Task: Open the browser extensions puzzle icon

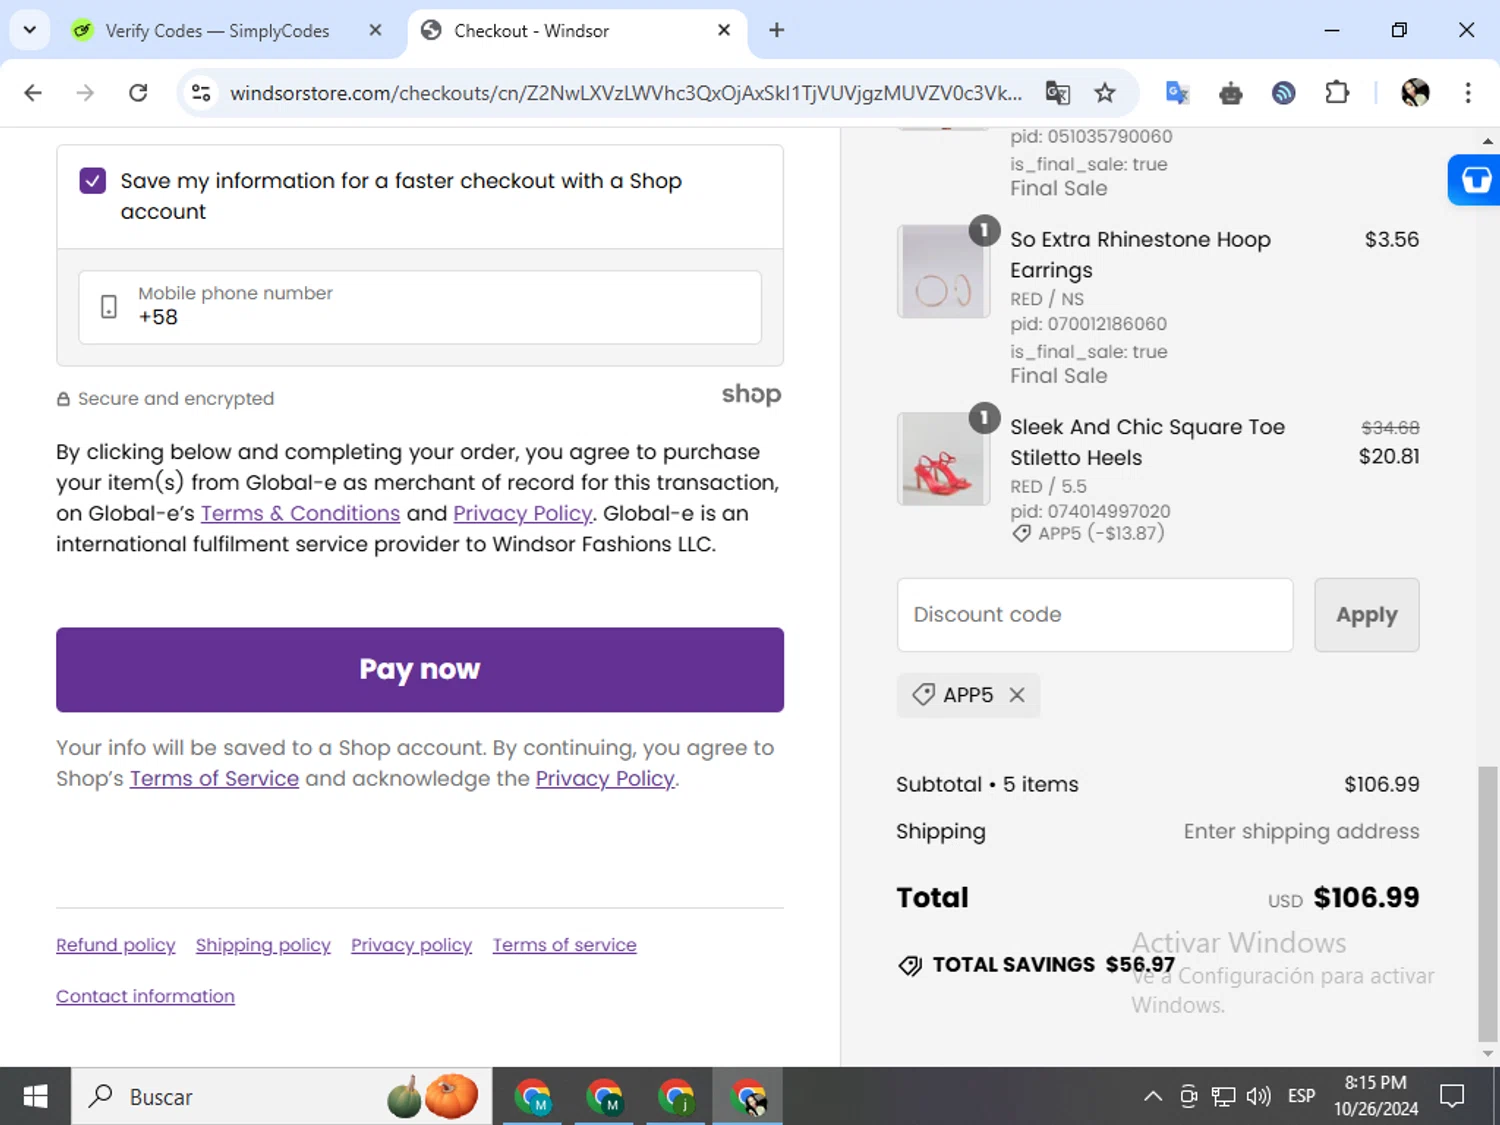Action: [1336, 93]
